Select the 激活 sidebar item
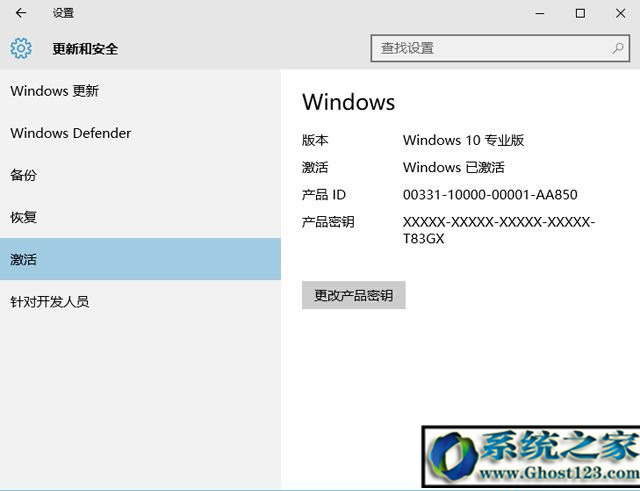Image resolution: width=640 pixels, height=491 pixels. pos(140,259)
